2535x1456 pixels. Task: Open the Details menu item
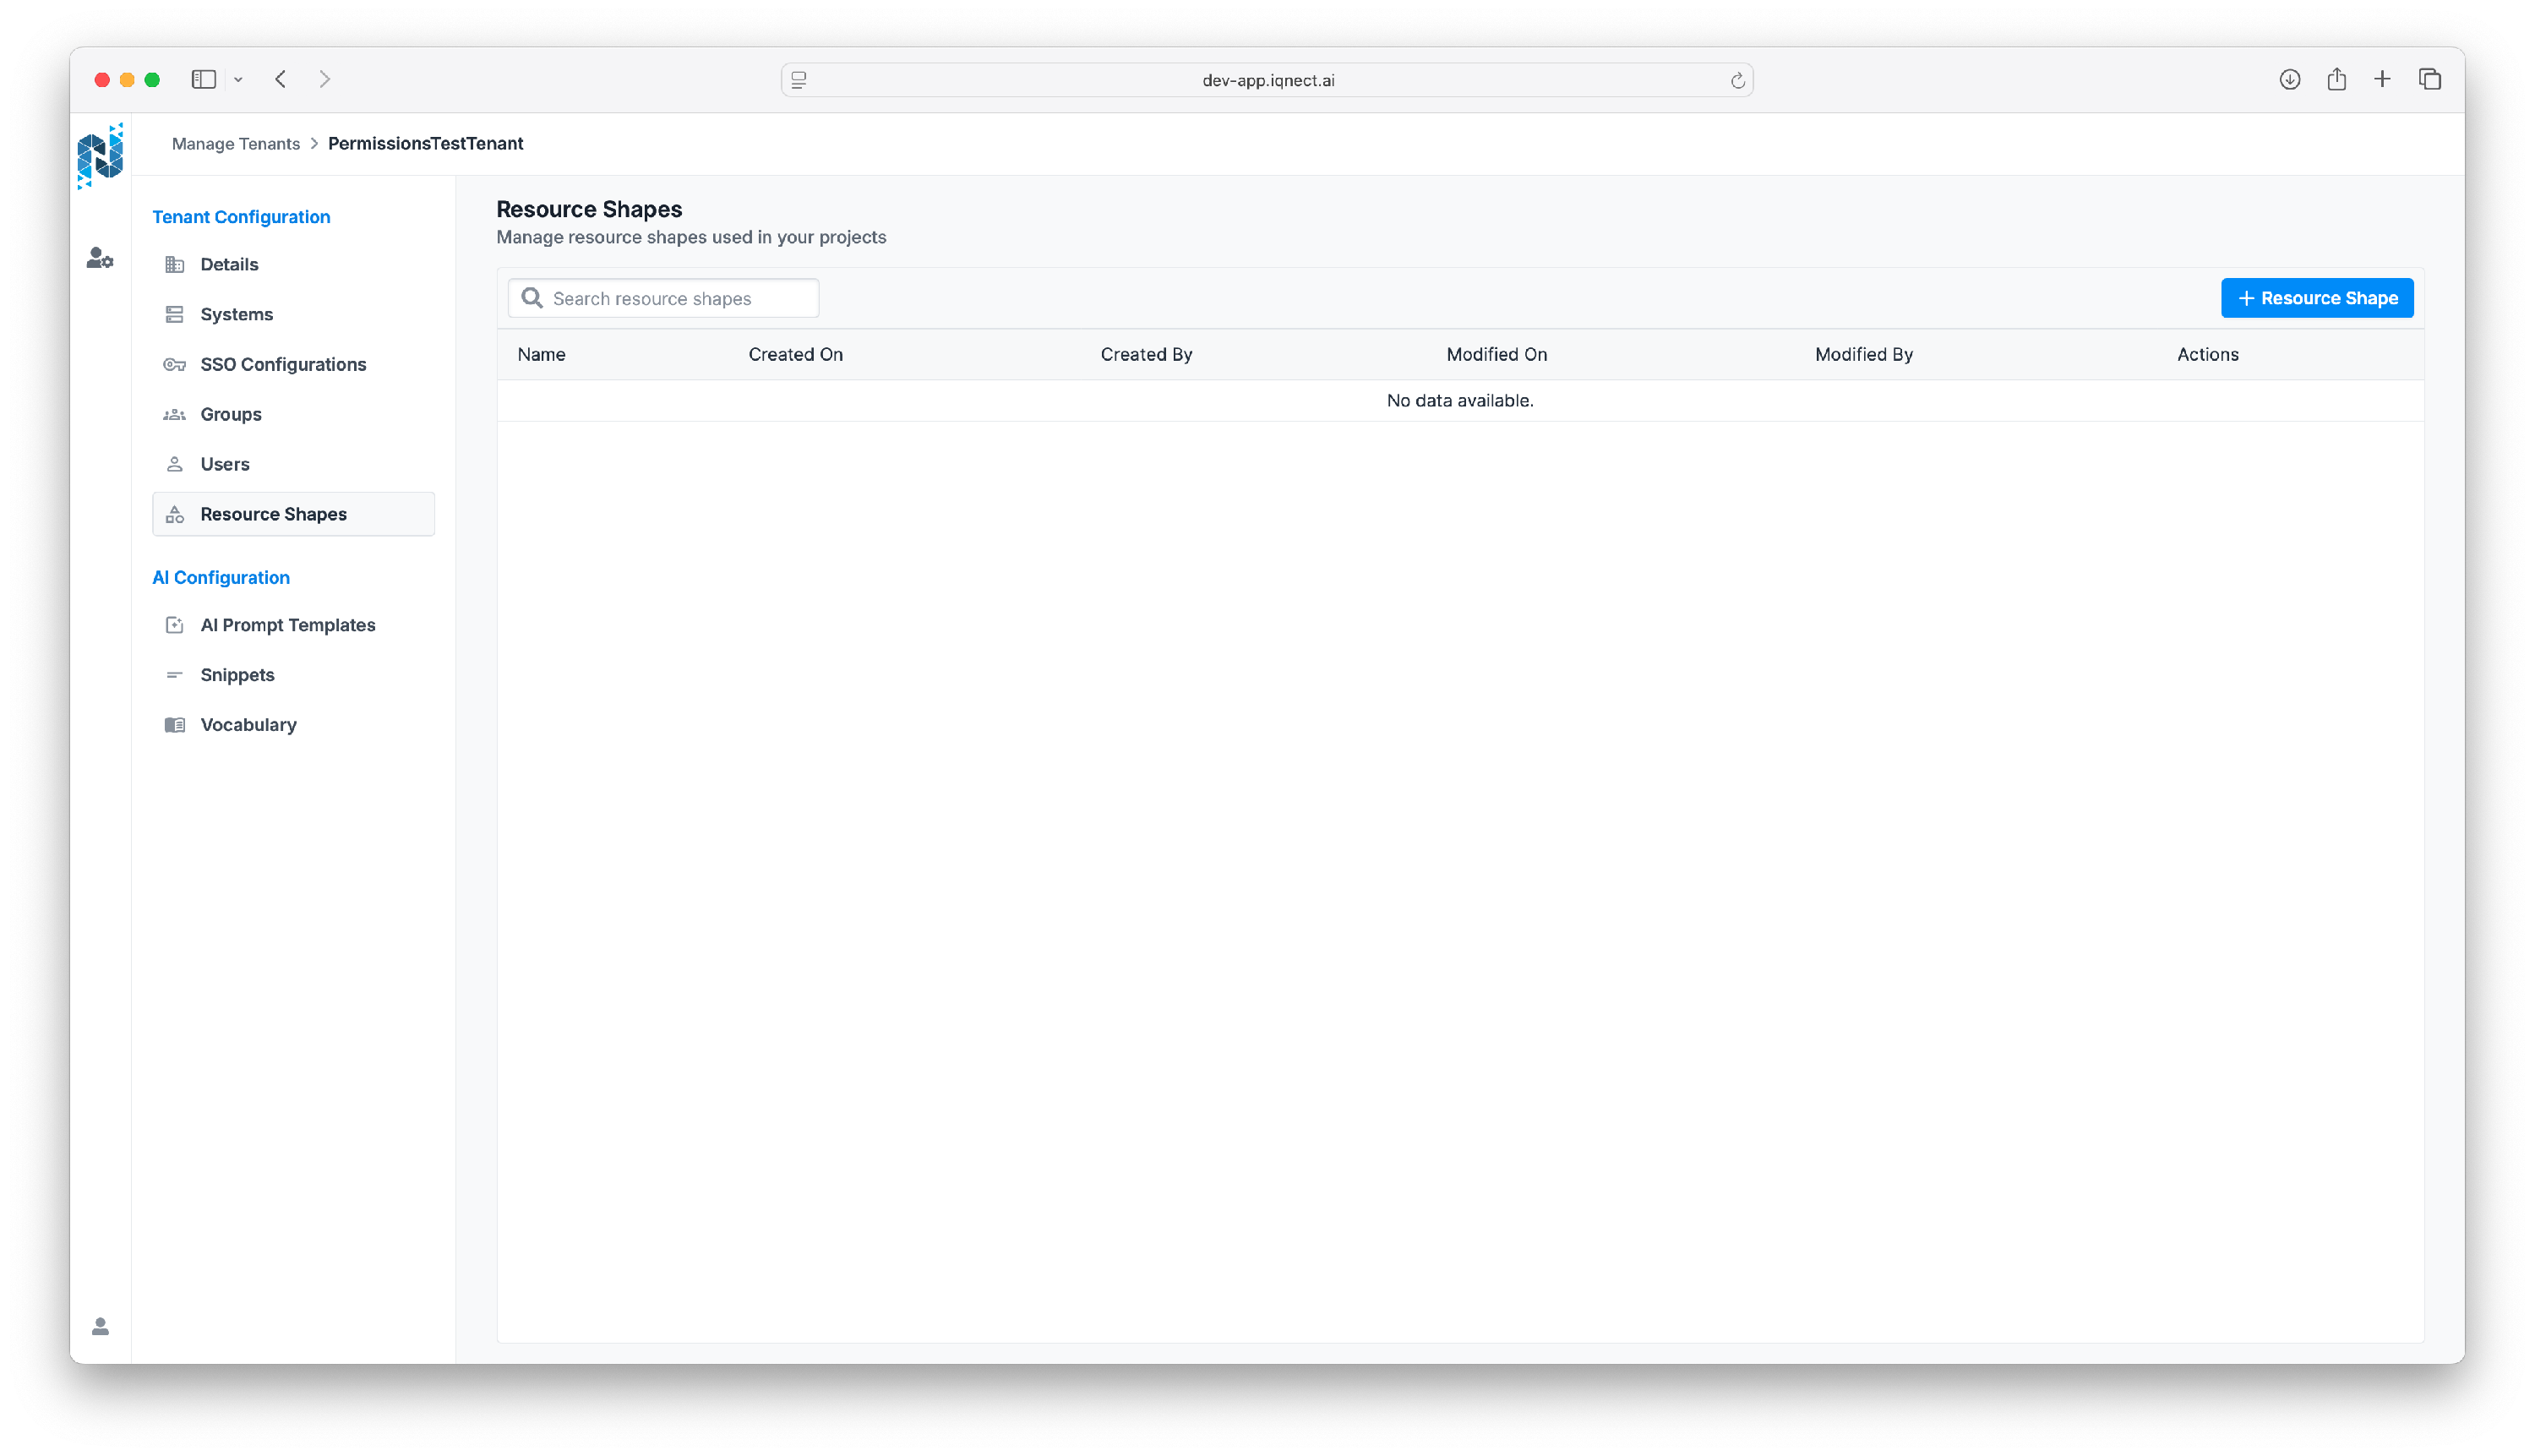tap(229, 264)
